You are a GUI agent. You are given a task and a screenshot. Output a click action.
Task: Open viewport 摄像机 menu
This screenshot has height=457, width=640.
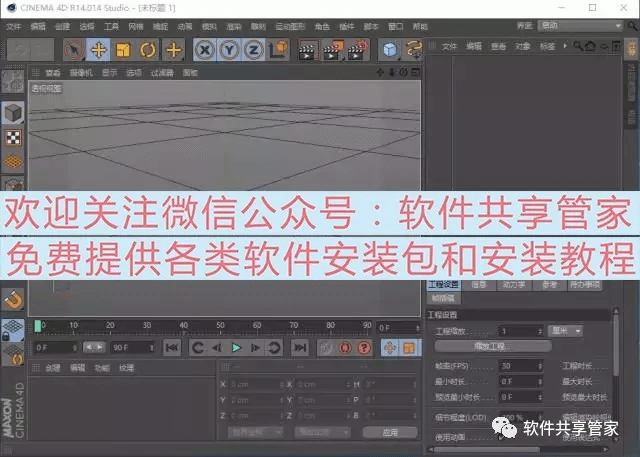[x=81, y=73]
